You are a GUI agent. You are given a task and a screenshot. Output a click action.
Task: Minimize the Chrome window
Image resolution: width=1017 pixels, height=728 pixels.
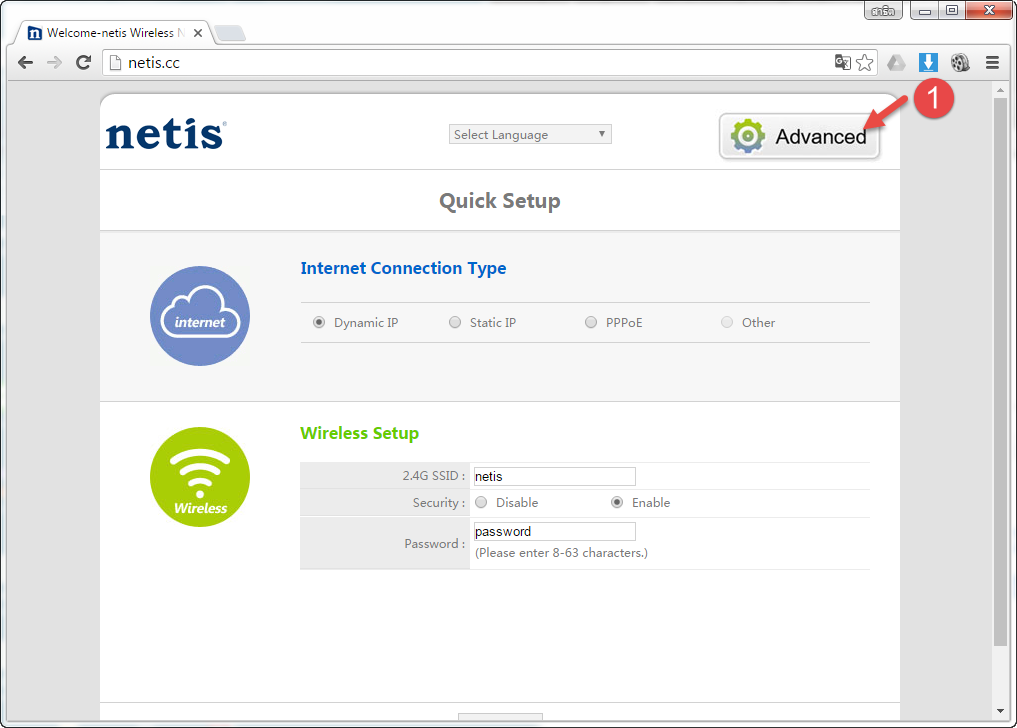[x=925, y=10]
